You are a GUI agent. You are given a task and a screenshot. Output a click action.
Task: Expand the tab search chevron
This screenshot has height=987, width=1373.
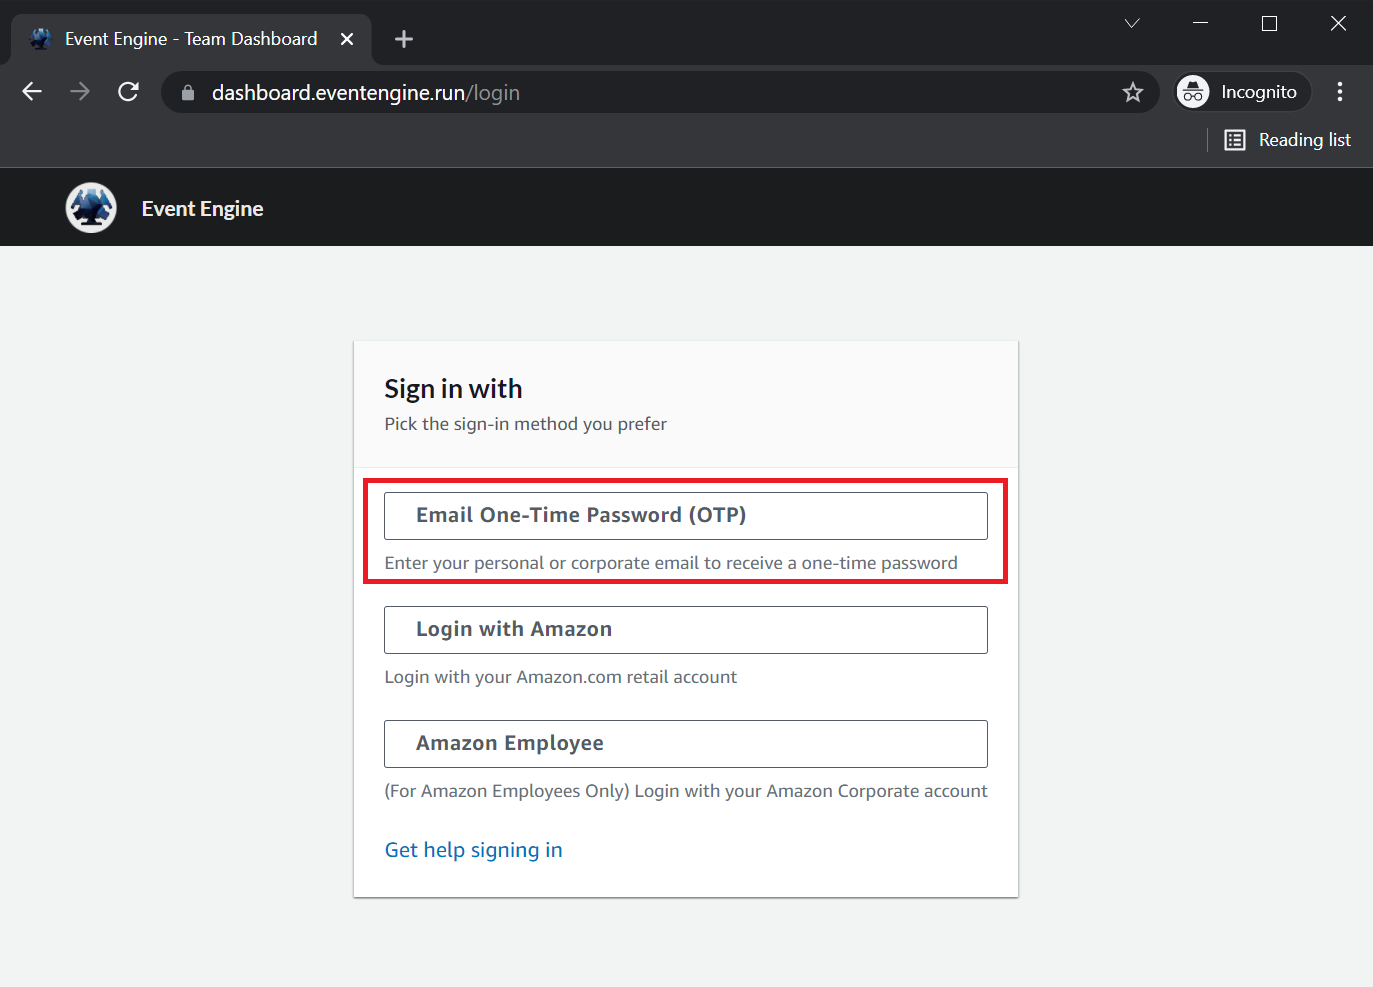(x=1132, y=23)
